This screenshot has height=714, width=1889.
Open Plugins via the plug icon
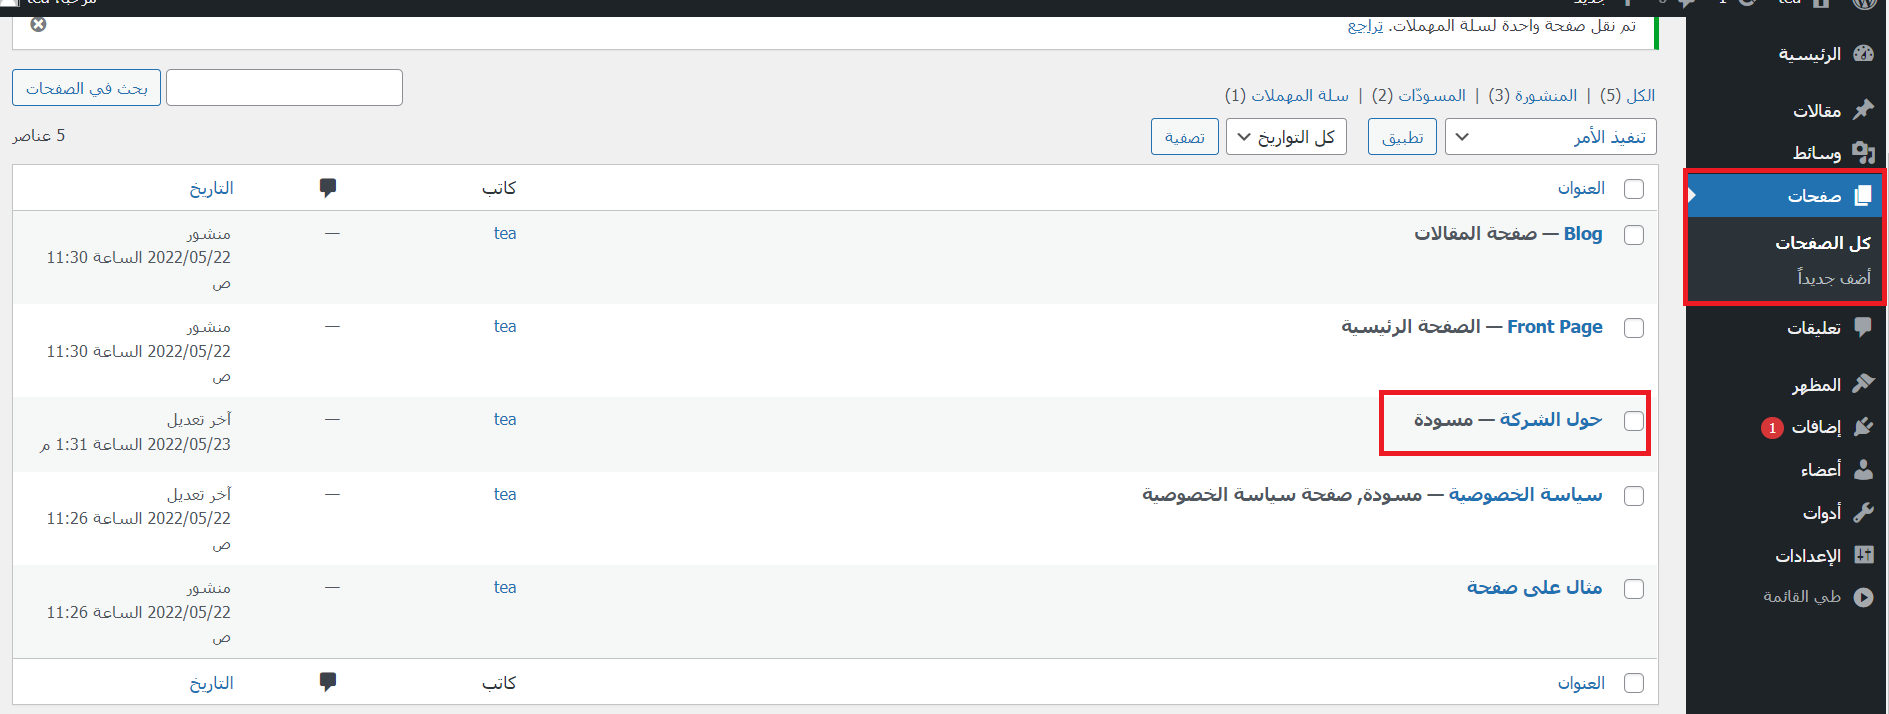[x=1863, y=427]
